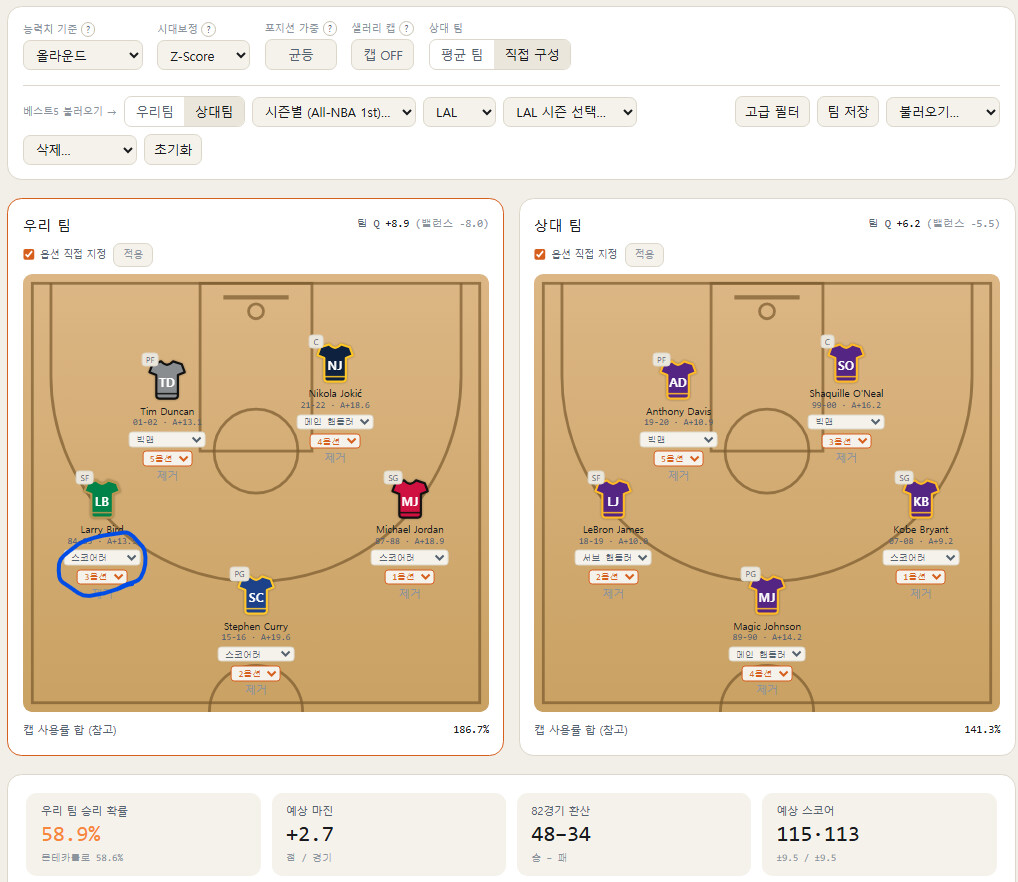Open the Z-Score era adjustment dropdown

click(203, 56)
